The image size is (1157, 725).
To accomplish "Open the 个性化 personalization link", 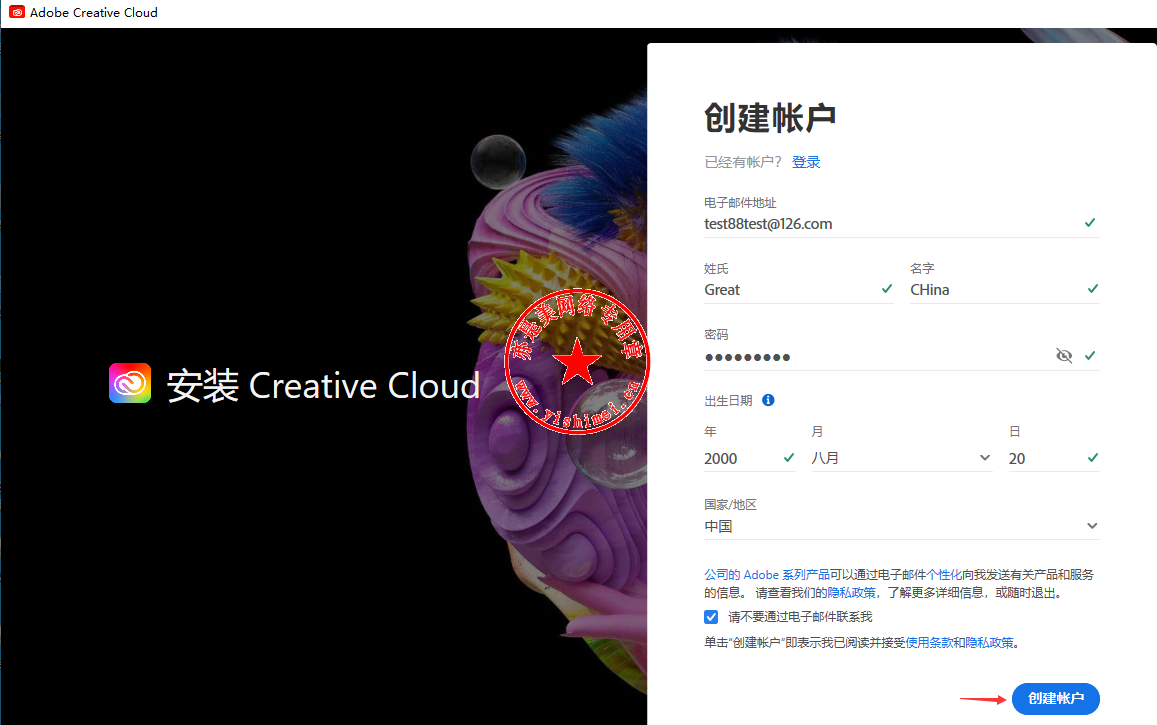I will point(944,575).
